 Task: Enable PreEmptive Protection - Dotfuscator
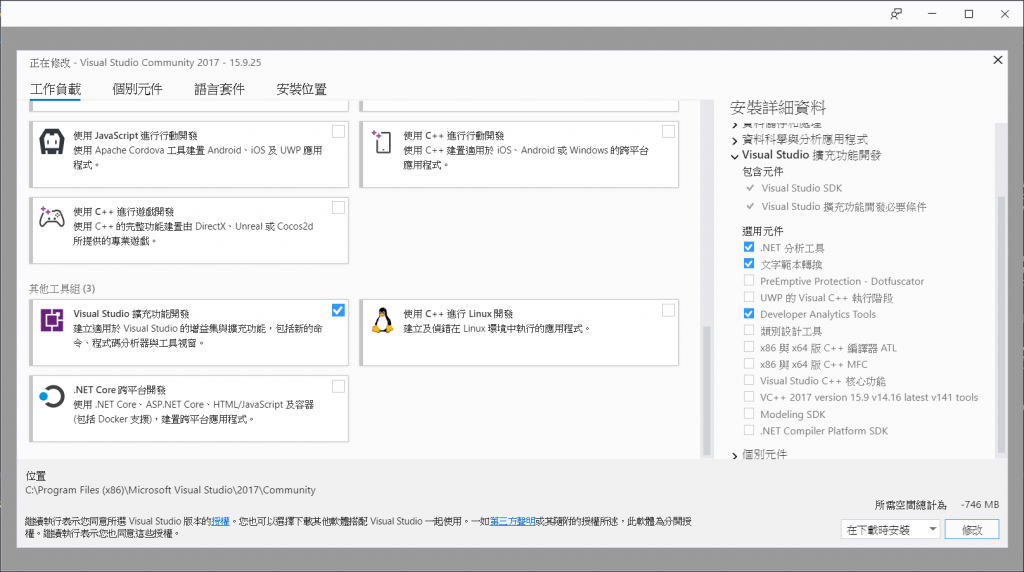click(748, 281)
